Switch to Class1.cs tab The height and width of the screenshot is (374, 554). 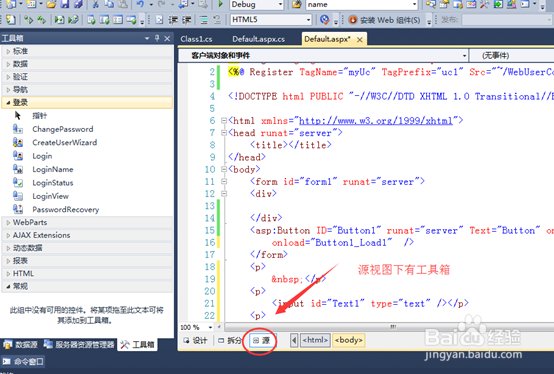pyautogui.click(x=196, y=39)
